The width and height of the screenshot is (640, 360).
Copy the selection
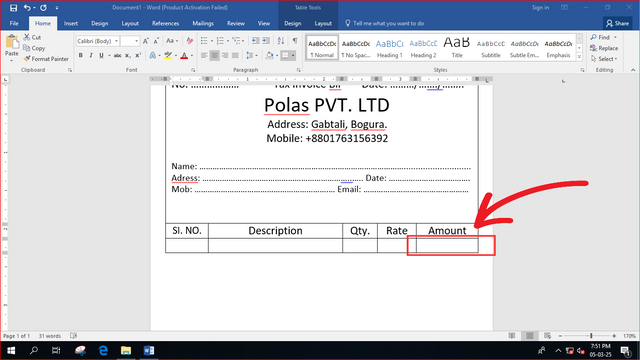34,48
